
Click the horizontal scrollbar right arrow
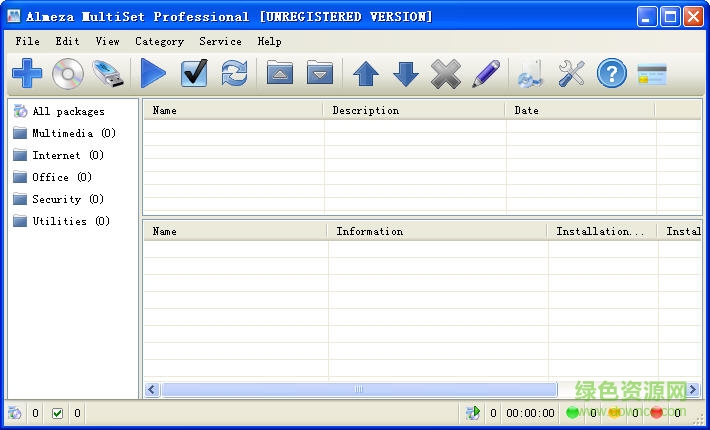click(x=566, y=389)
